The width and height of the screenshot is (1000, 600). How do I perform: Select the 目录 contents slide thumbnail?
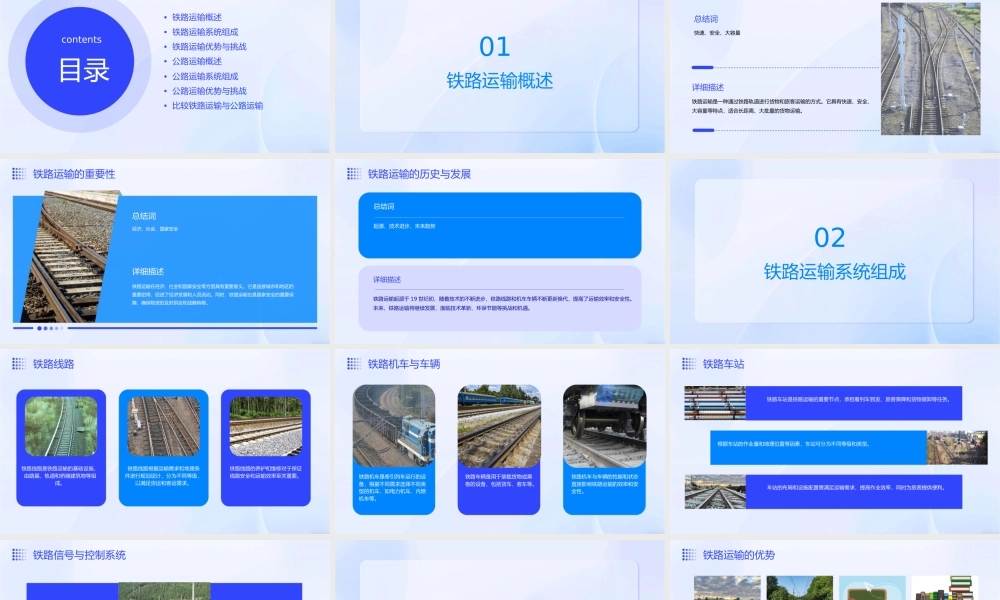click(x=165, y=76)
